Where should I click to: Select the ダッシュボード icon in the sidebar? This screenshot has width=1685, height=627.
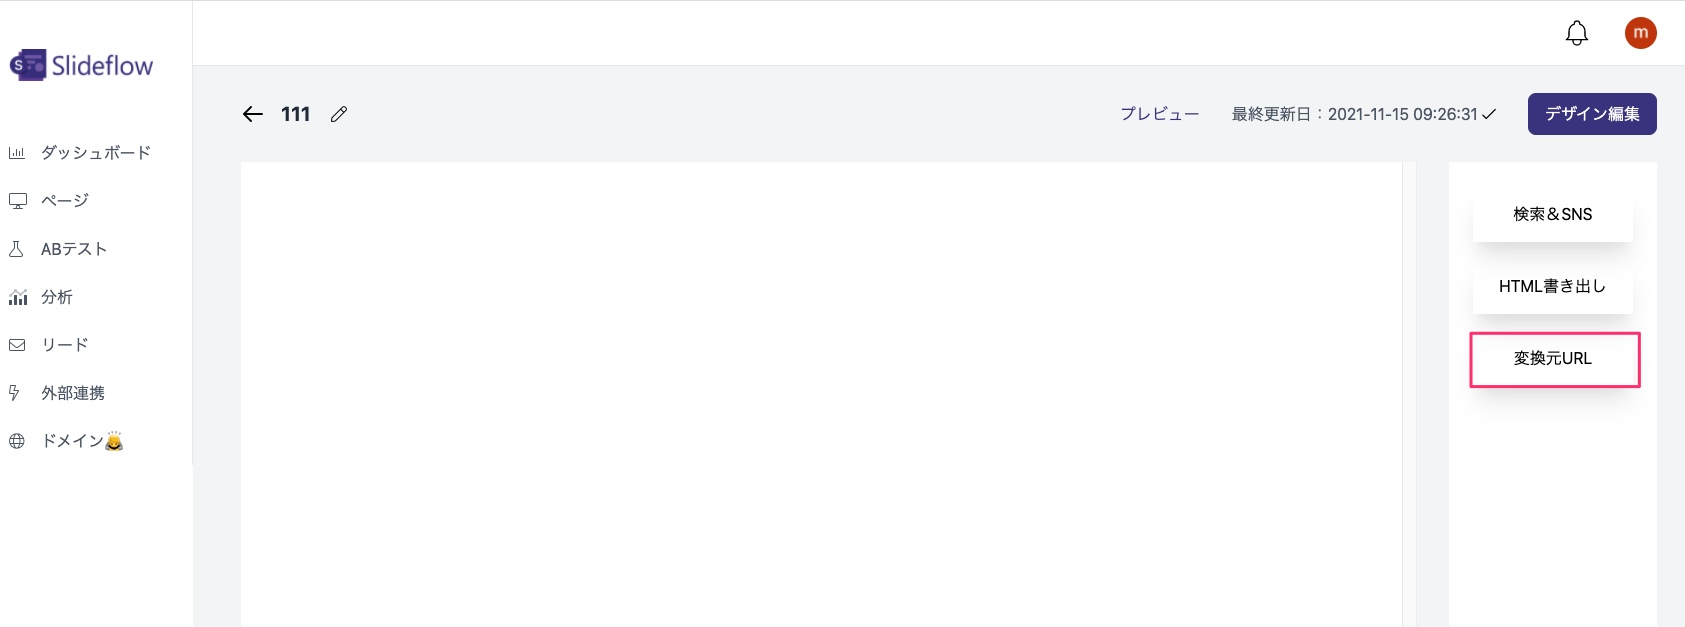[16, 152]
